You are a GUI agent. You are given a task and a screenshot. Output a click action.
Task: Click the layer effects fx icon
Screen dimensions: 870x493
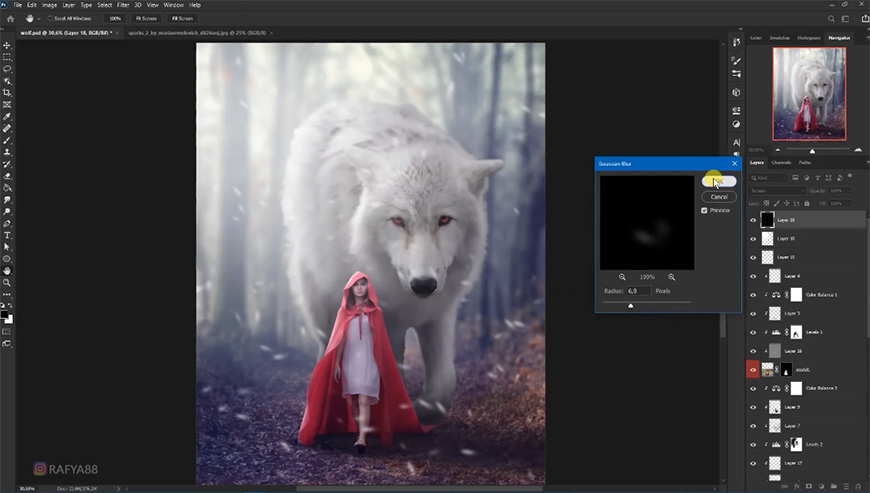click(x=797, y=486)
